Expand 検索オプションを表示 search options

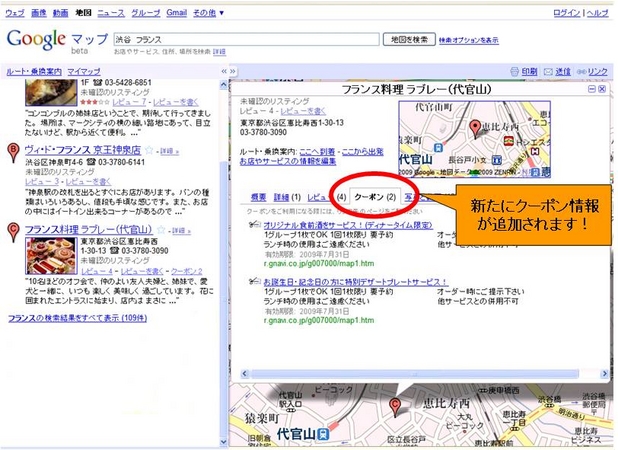[x=470, y=40]
